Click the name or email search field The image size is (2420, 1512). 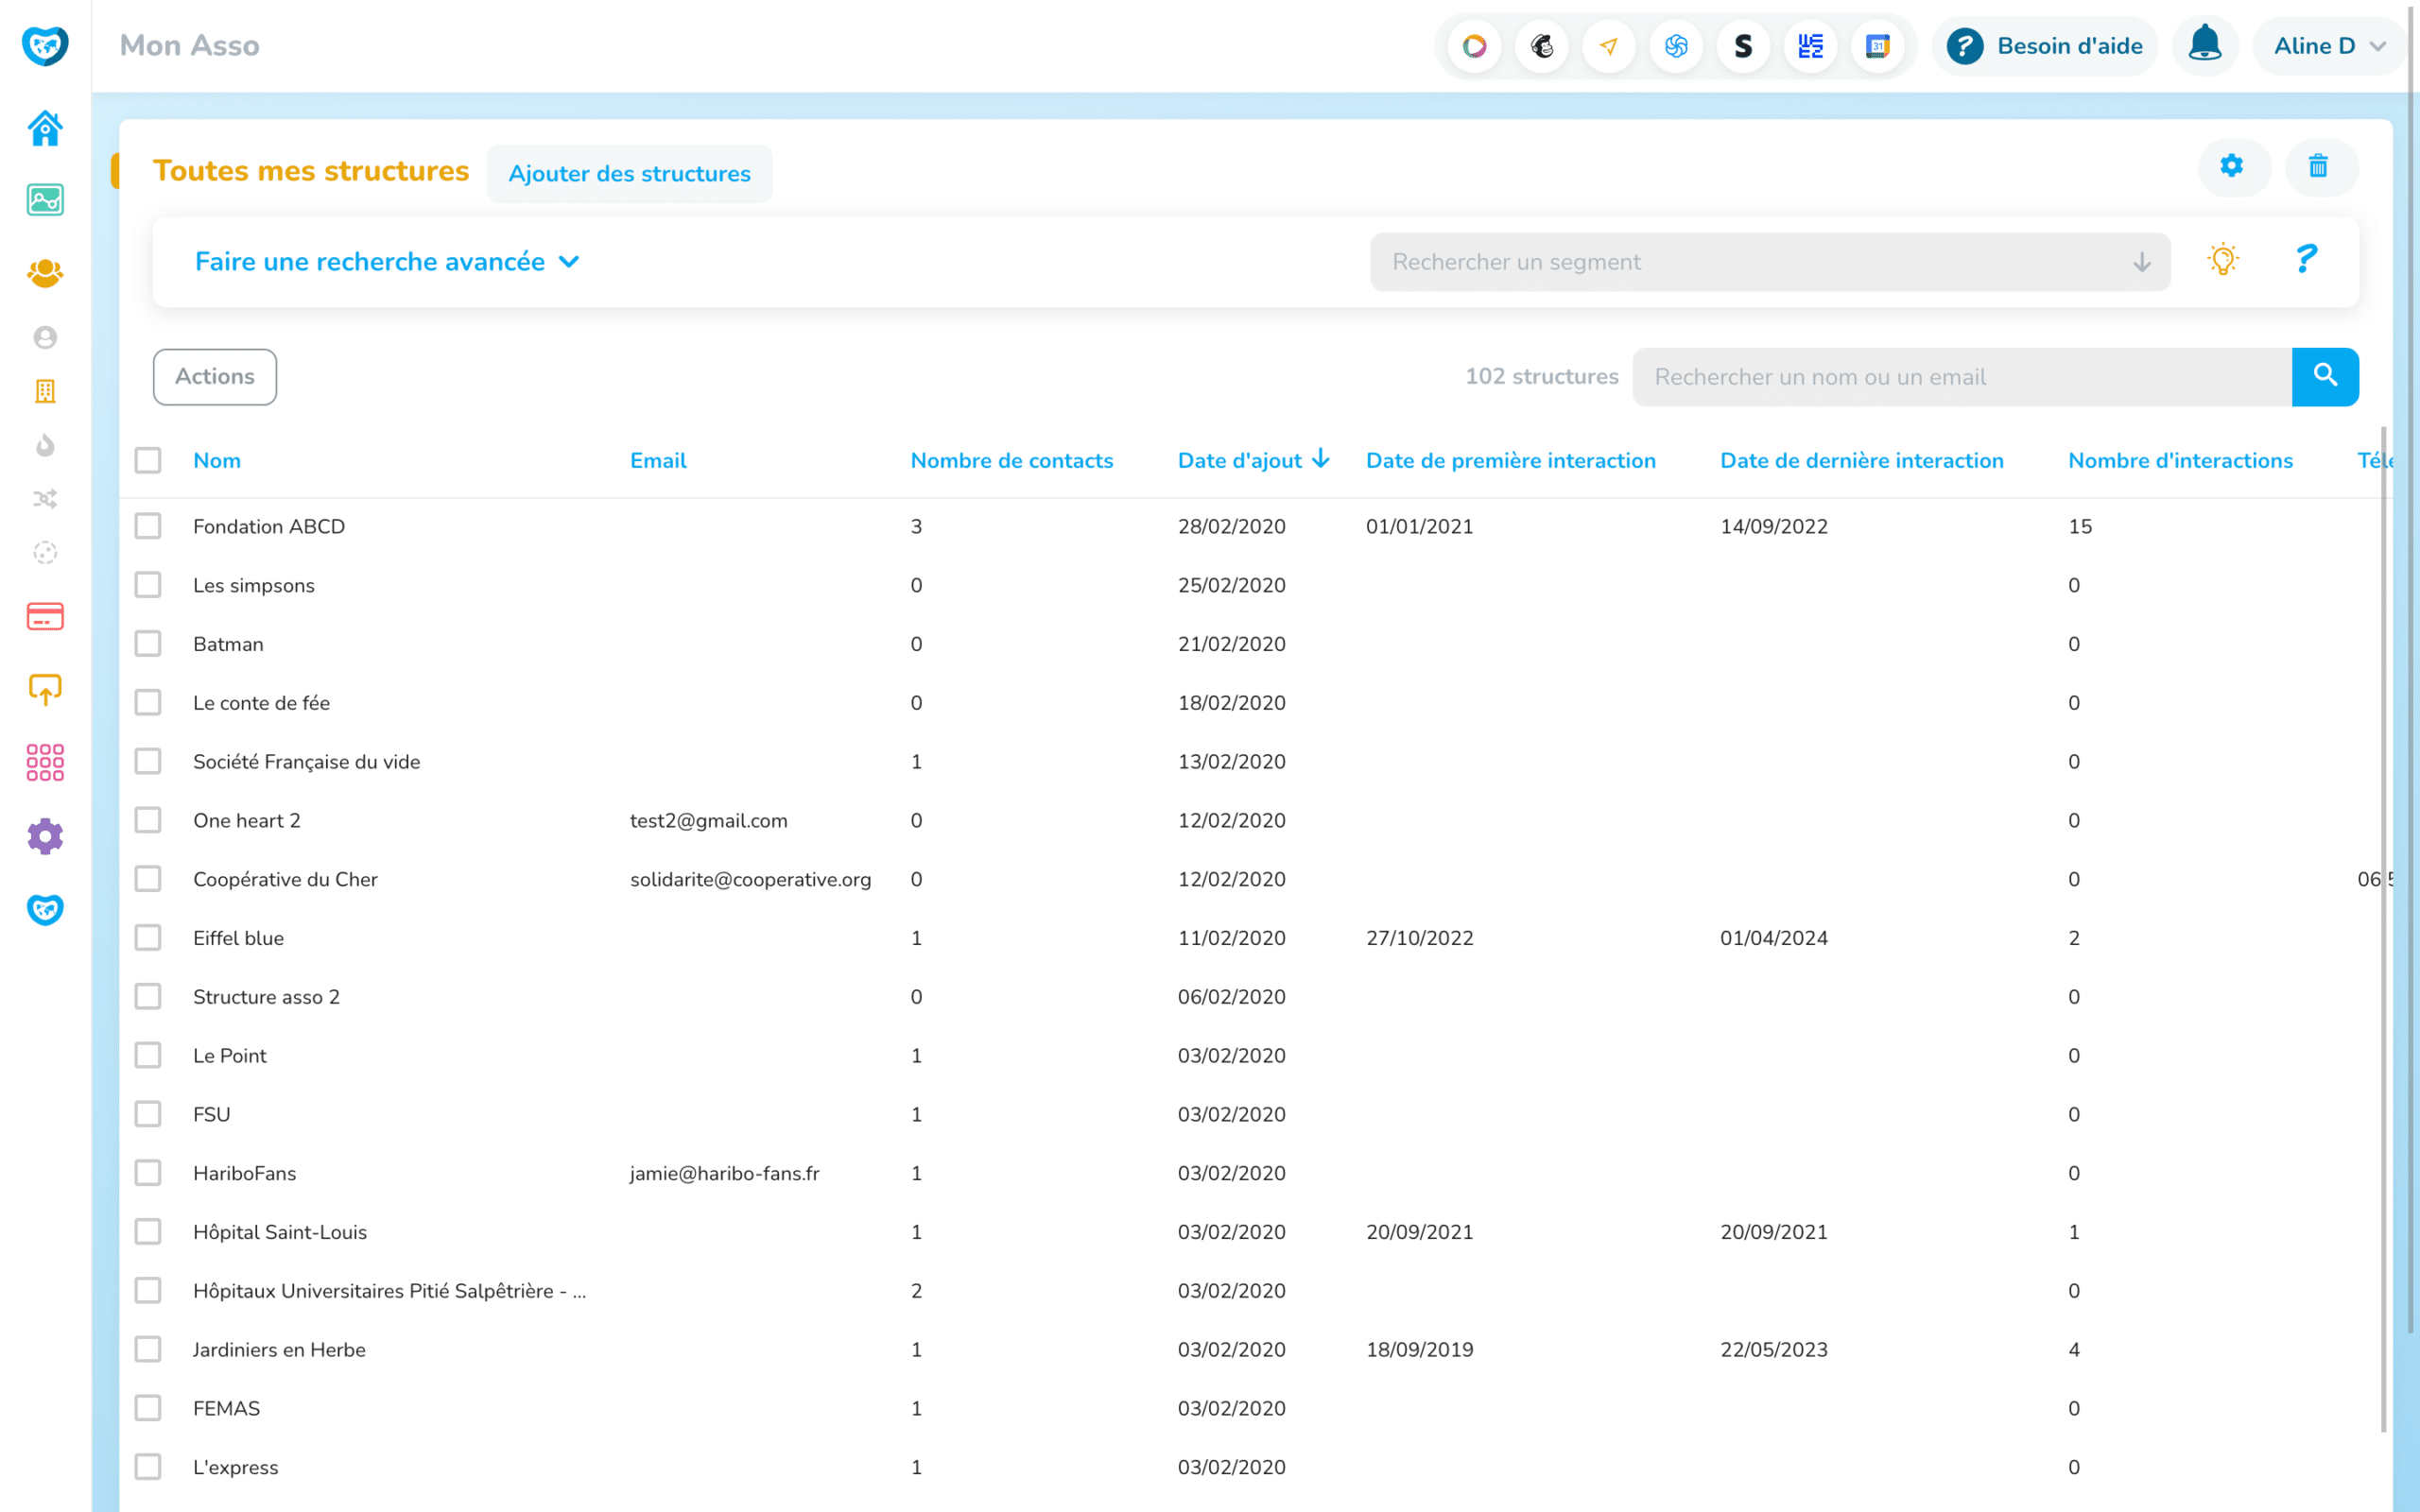(x=1960, y=377)
